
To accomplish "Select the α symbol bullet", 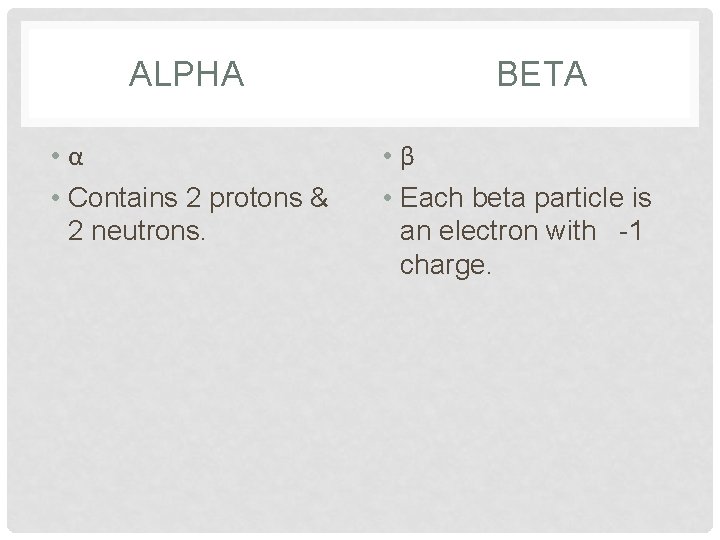I will coord(76,160).
